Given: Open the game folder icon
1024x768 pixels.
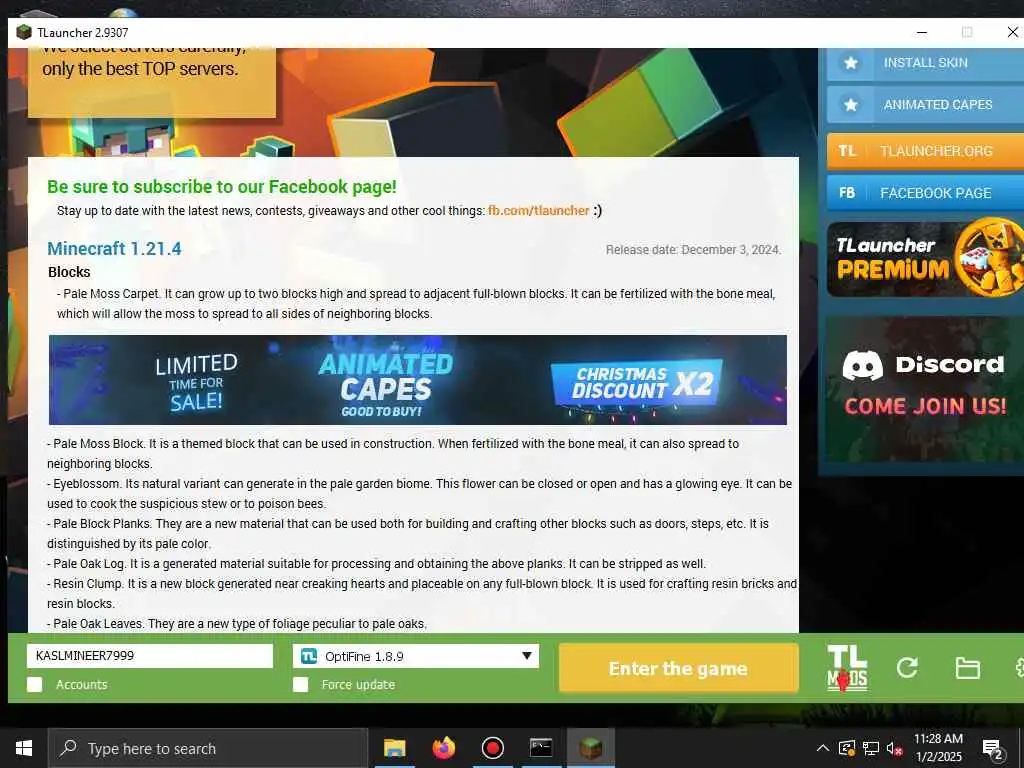Looking at the screenshot, I should [967, 668].
